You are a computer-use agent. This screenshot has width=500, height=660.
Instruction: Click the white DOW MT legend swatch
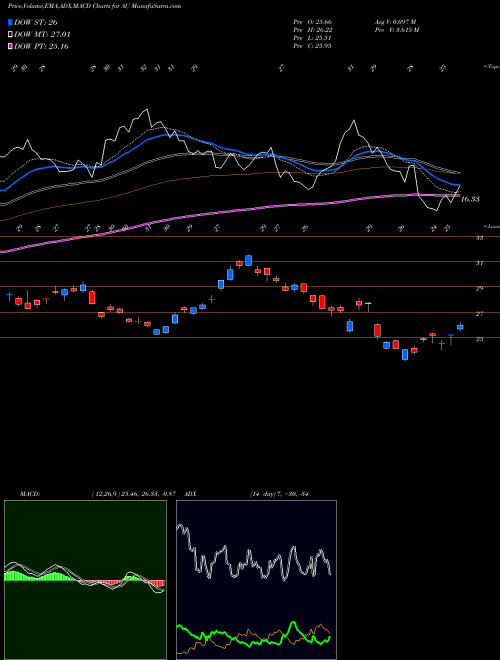tap(11, 35)
